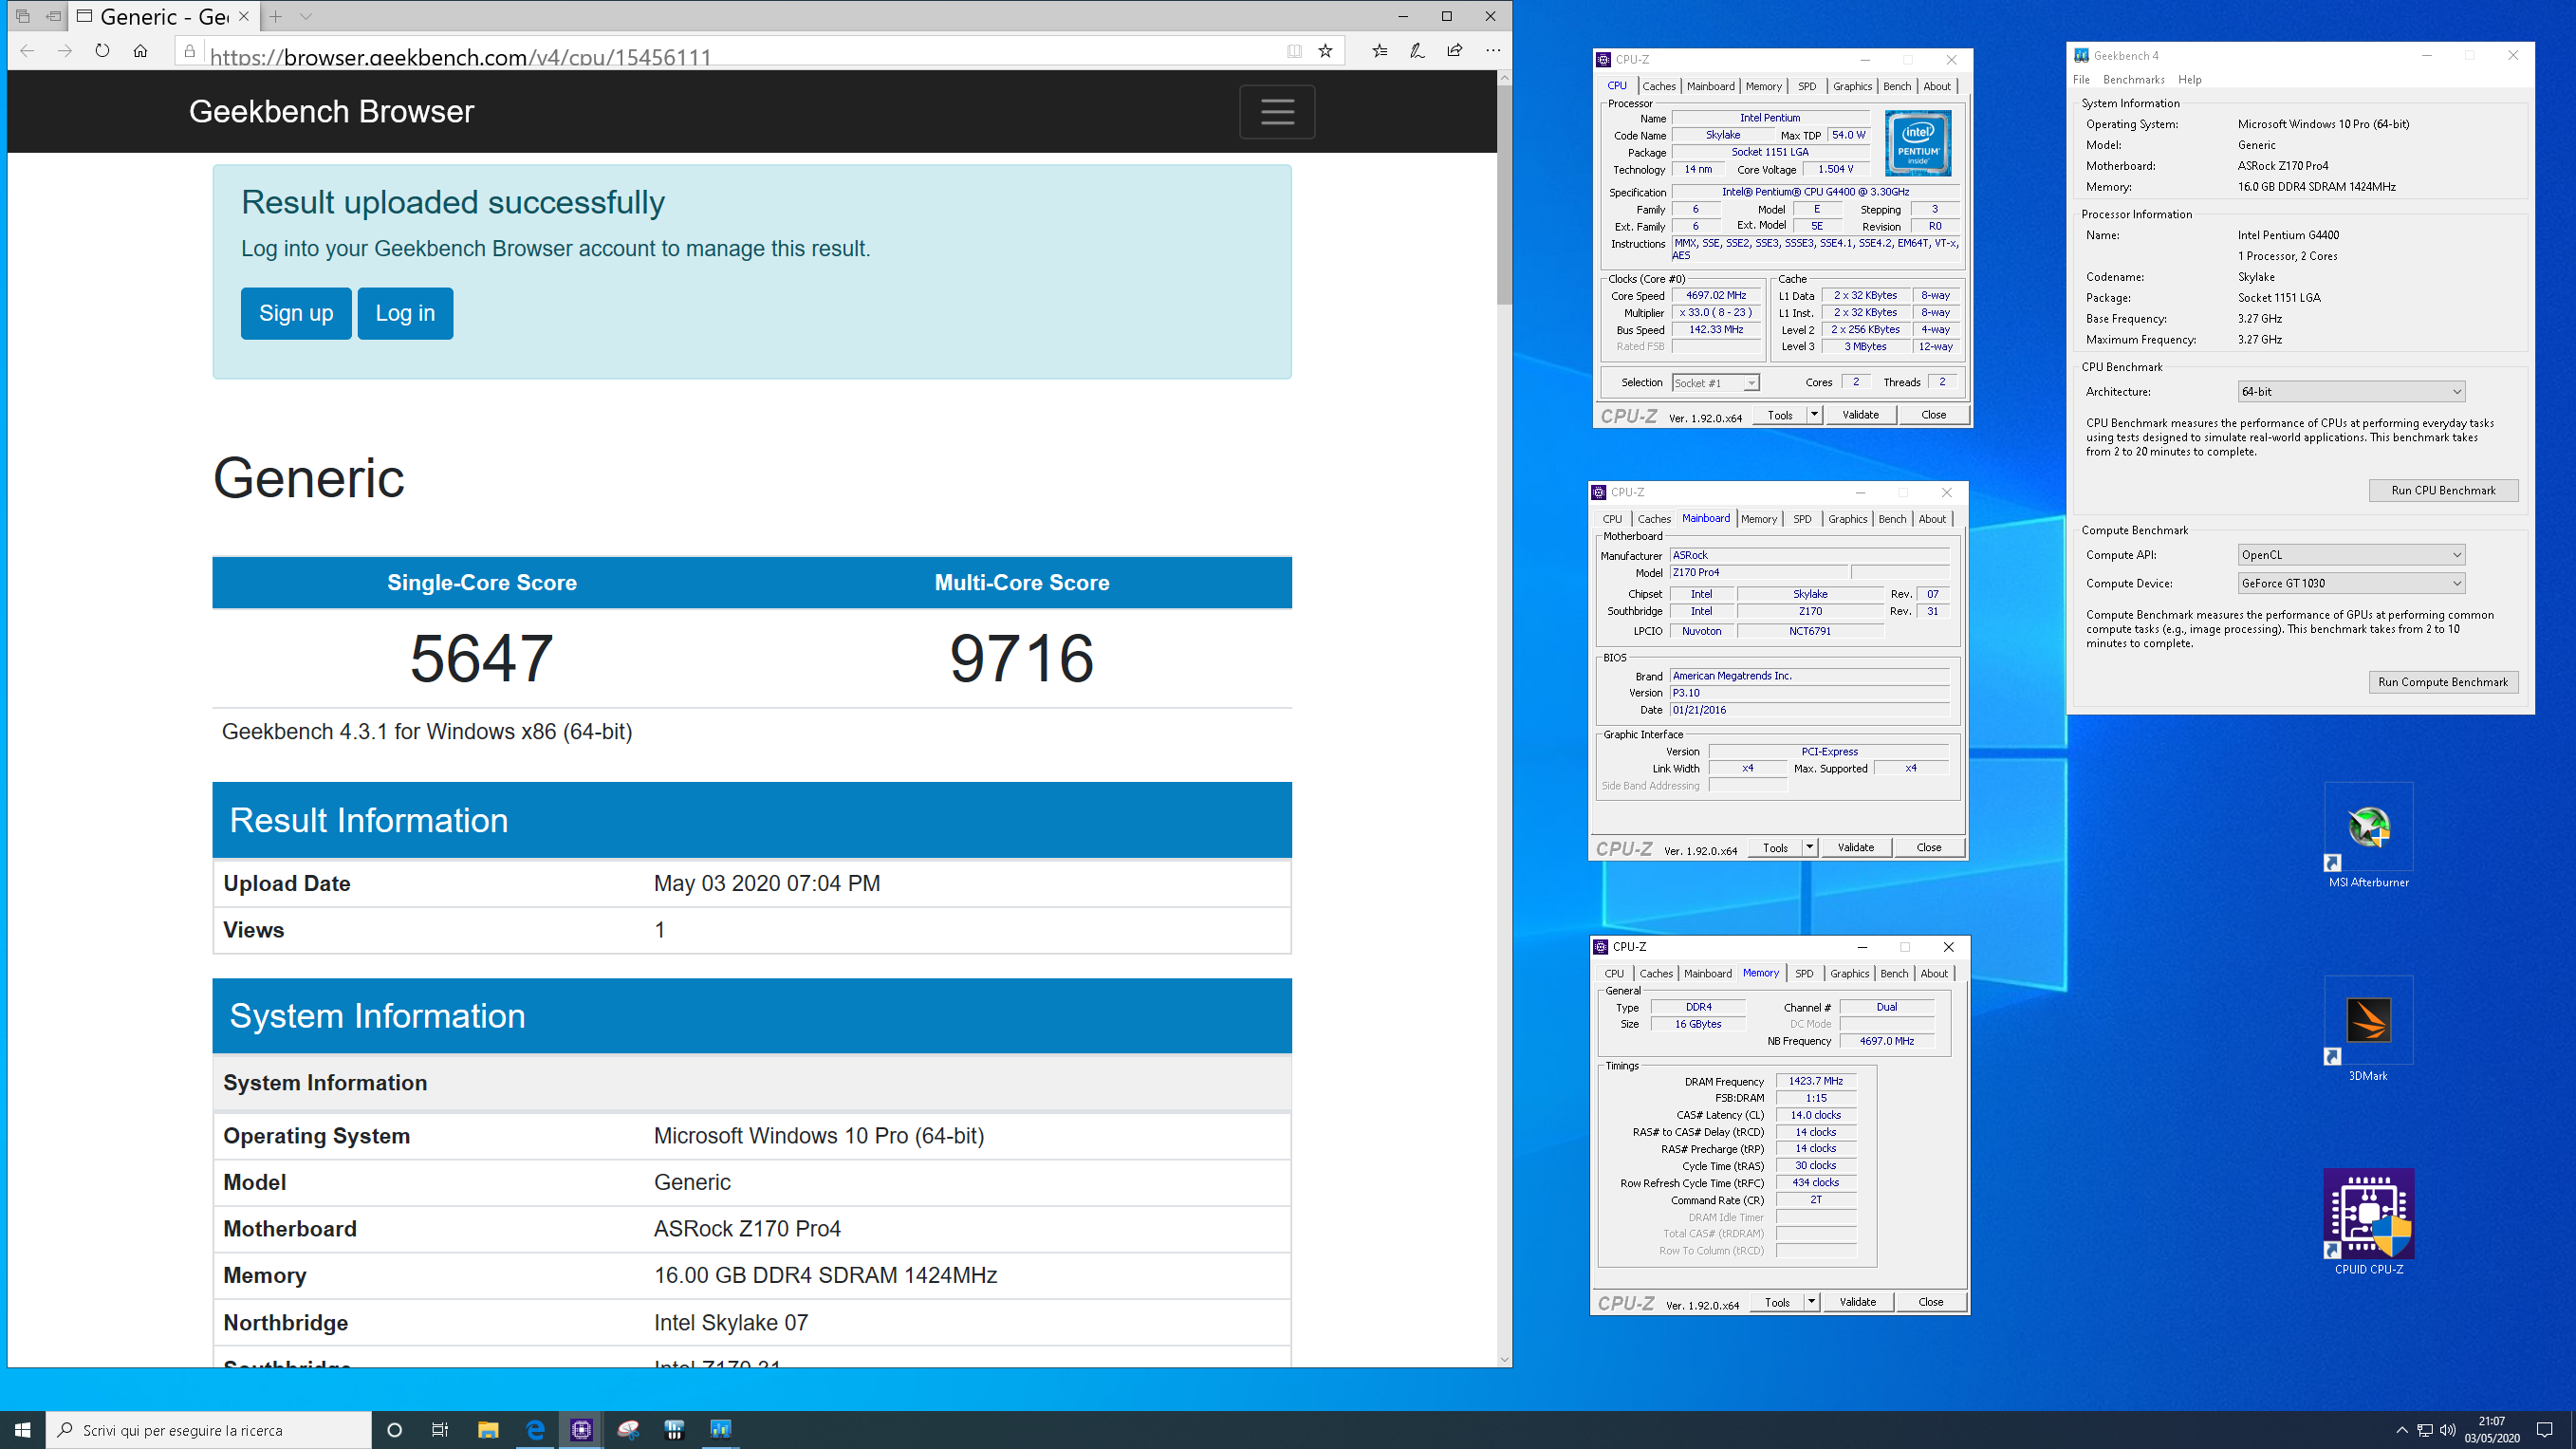Click the browser home icon
2576x1449 pixels.
pos(140,50)
